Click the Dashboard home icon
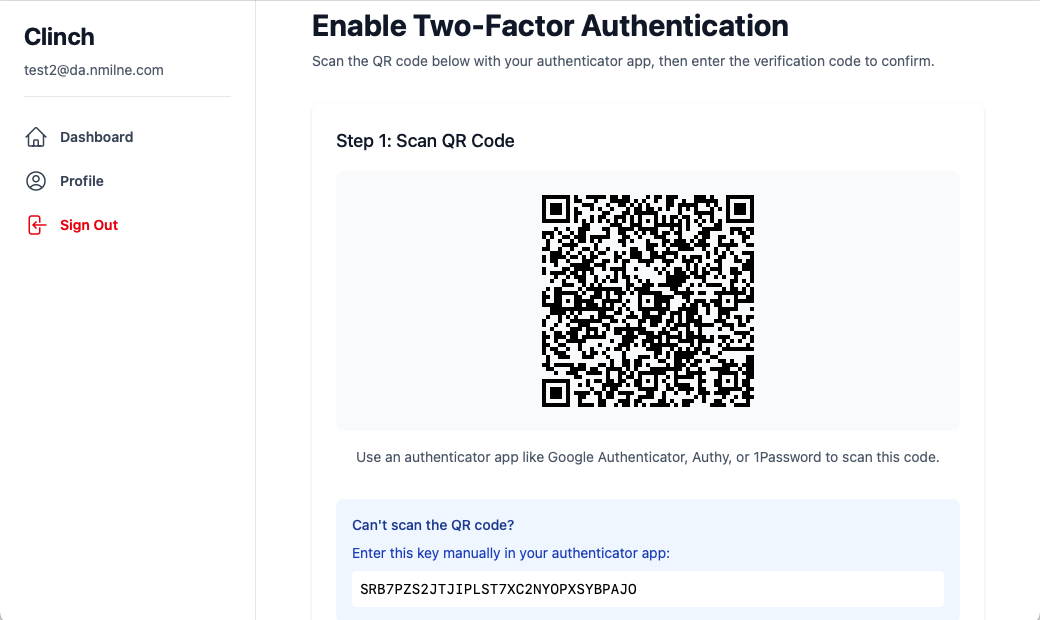Viewport: 1040px width, 620px height. pos(36,137)
